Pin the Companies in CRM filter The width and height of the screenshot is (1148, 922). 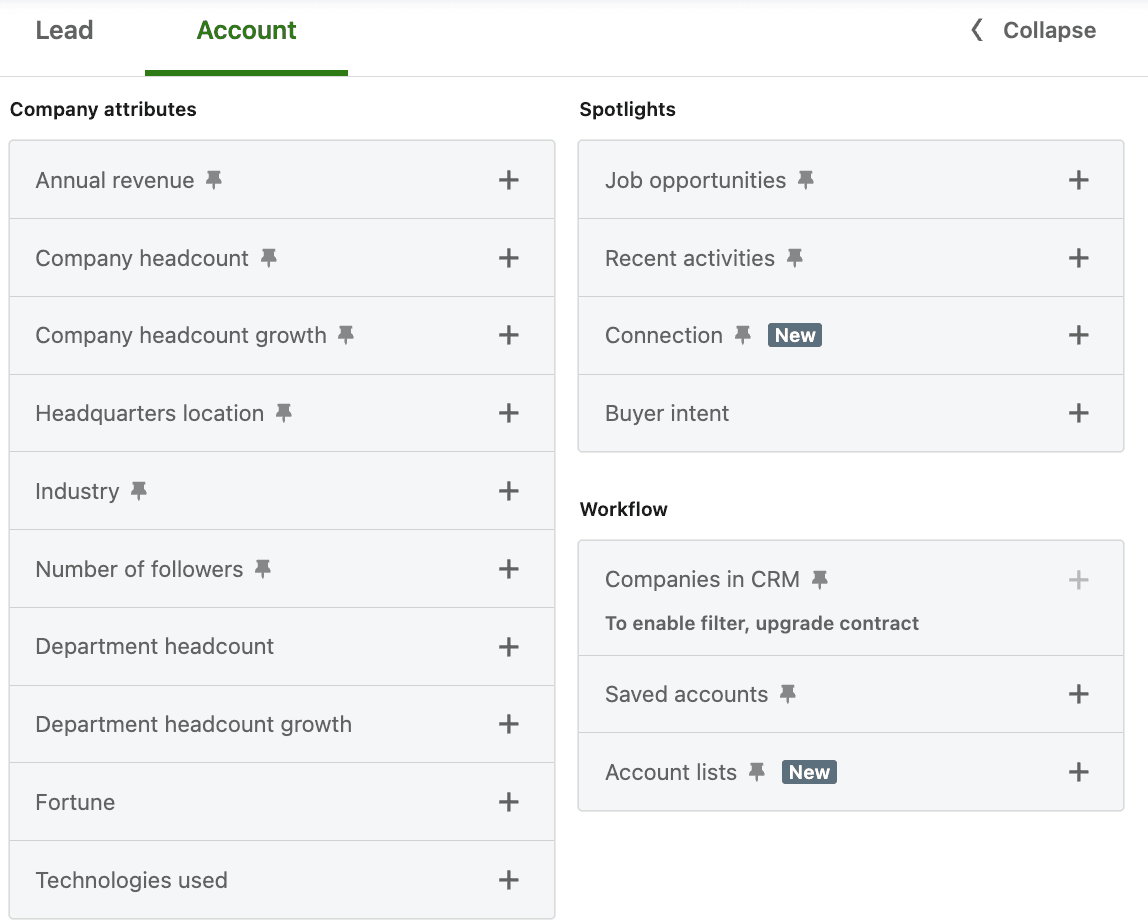821,578
